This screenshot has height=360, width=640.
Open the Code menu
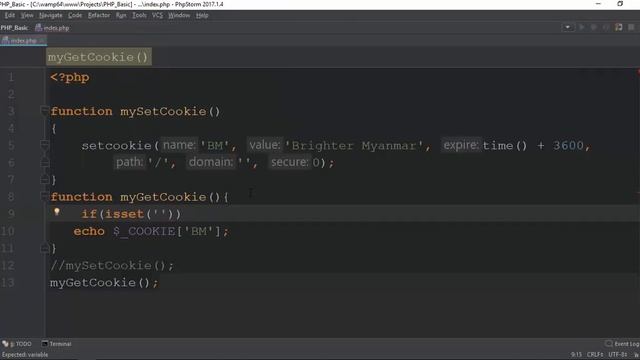point(75,15)
